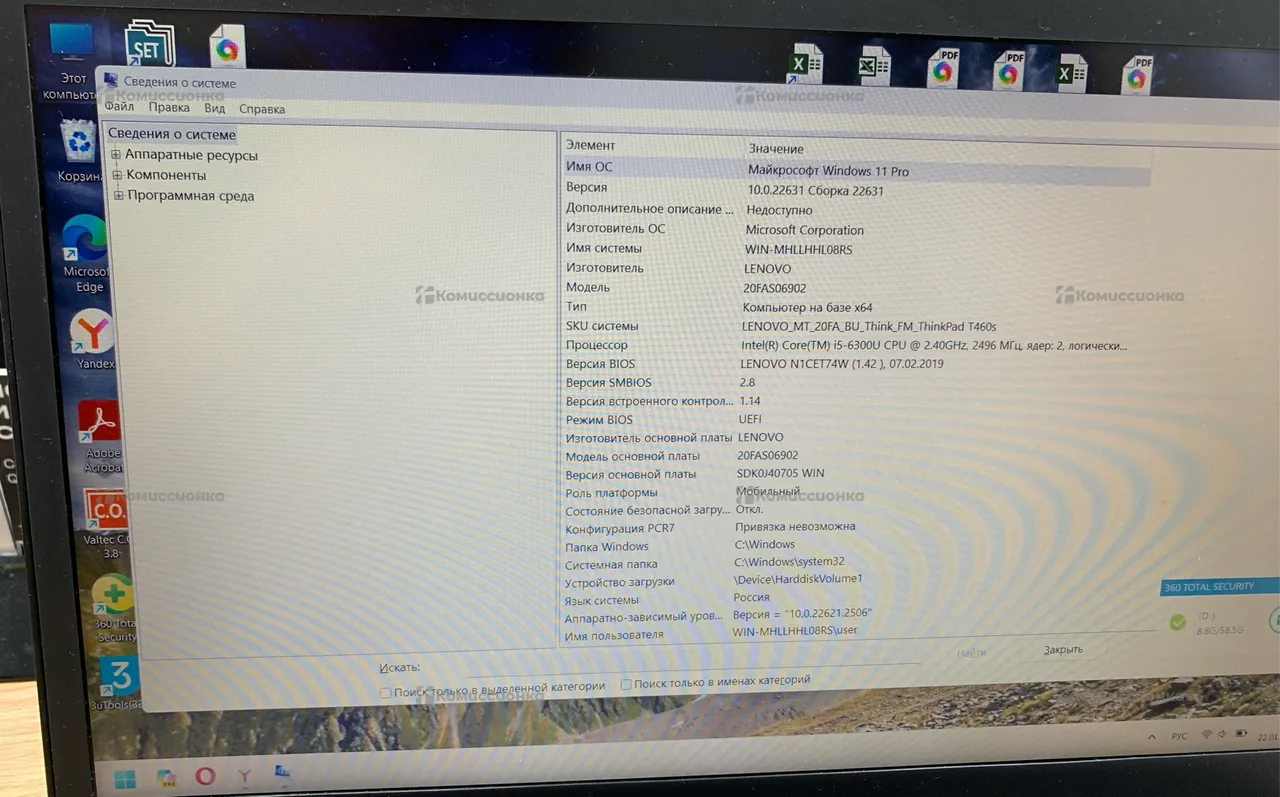Launch the 360 Total Security desktop shortcut
This screenshot has height=797, width=1280.
tap(114, 609)
